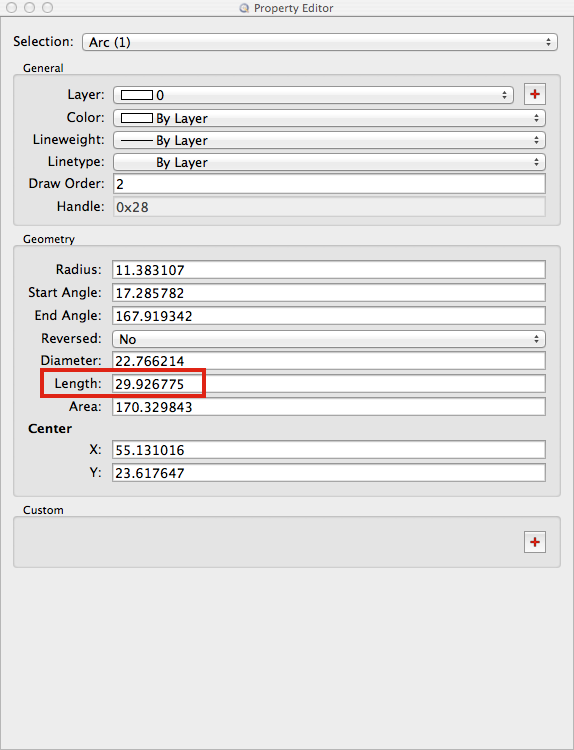574x750 pixels.
Task: Click the End Angle value field
Action: point(329,316)
